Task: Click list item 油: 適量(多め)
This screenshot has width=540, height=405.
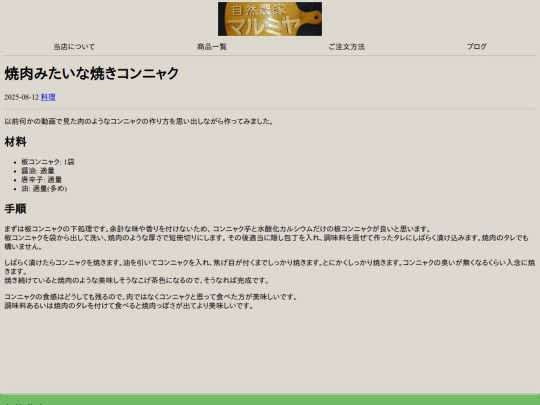Action: click(x=44, y=189)
